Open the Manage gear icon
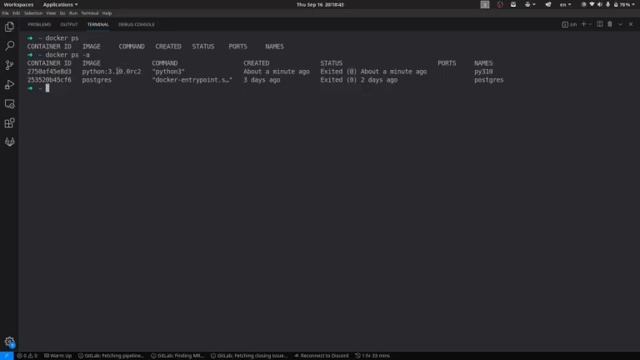The width and height of the screenshot is (640, 360). pyautogui.click(x=9, y=342)
